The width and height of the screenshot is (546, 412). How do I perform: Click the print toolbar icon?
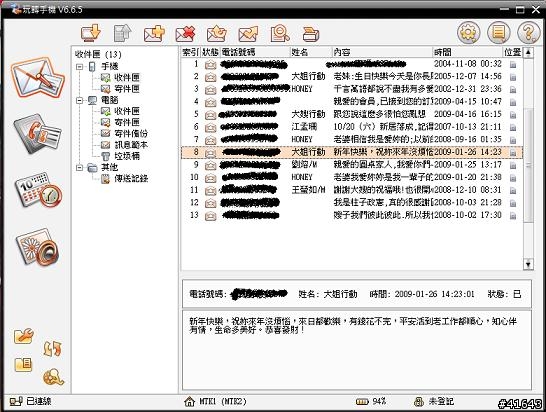310,34
